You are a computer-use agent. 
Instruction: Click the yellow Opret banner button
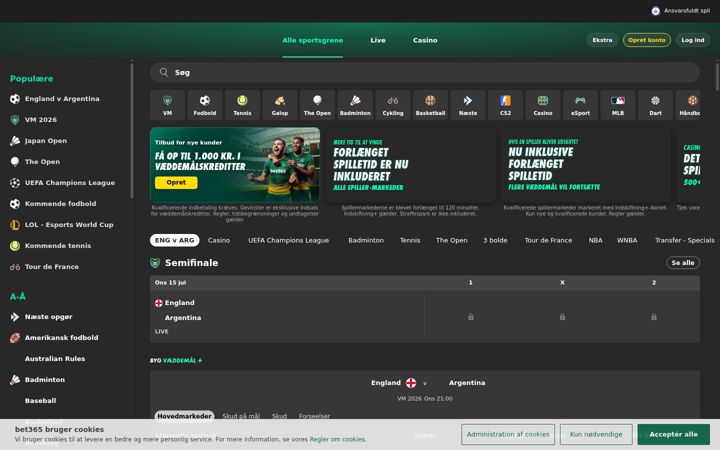click(176, 183)
